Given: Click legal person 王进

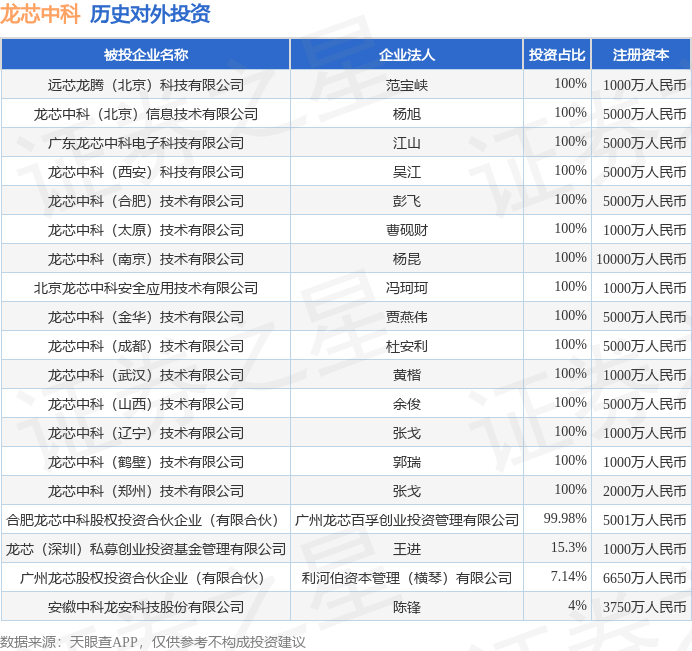Looking at the screenshot, I should (406, 549).
